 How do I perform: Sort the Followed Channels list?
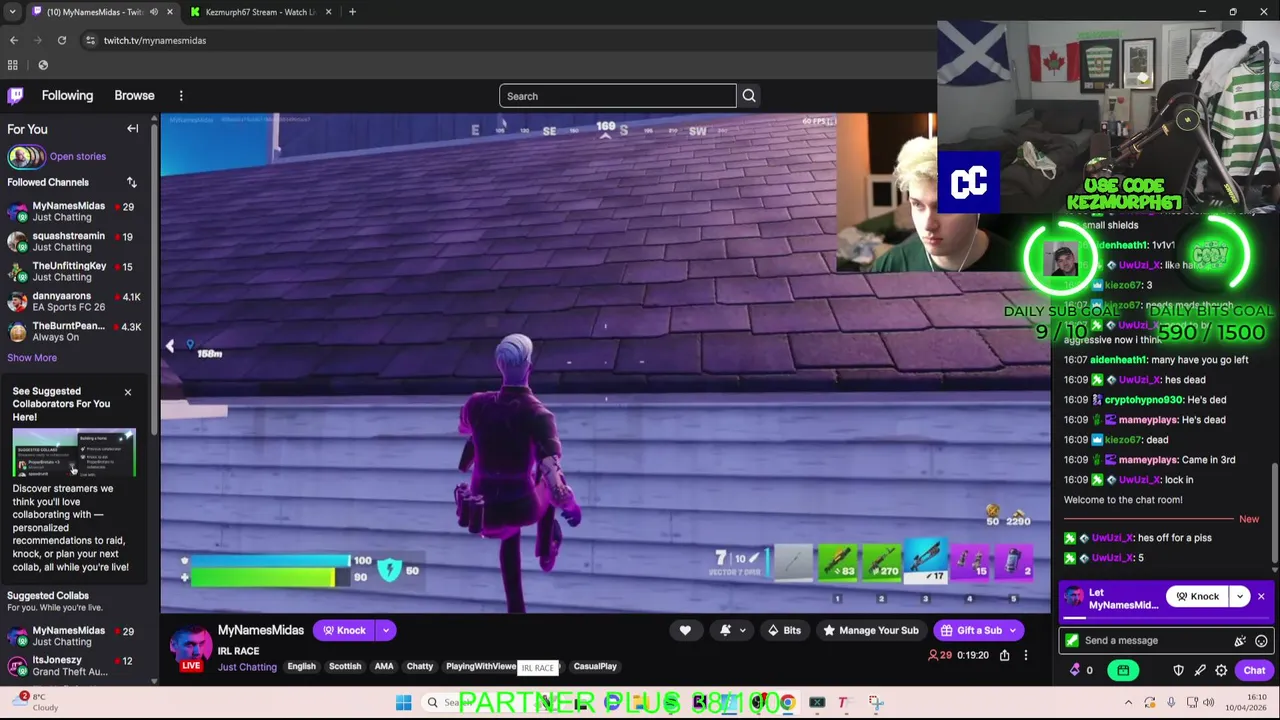pos(131,182)
